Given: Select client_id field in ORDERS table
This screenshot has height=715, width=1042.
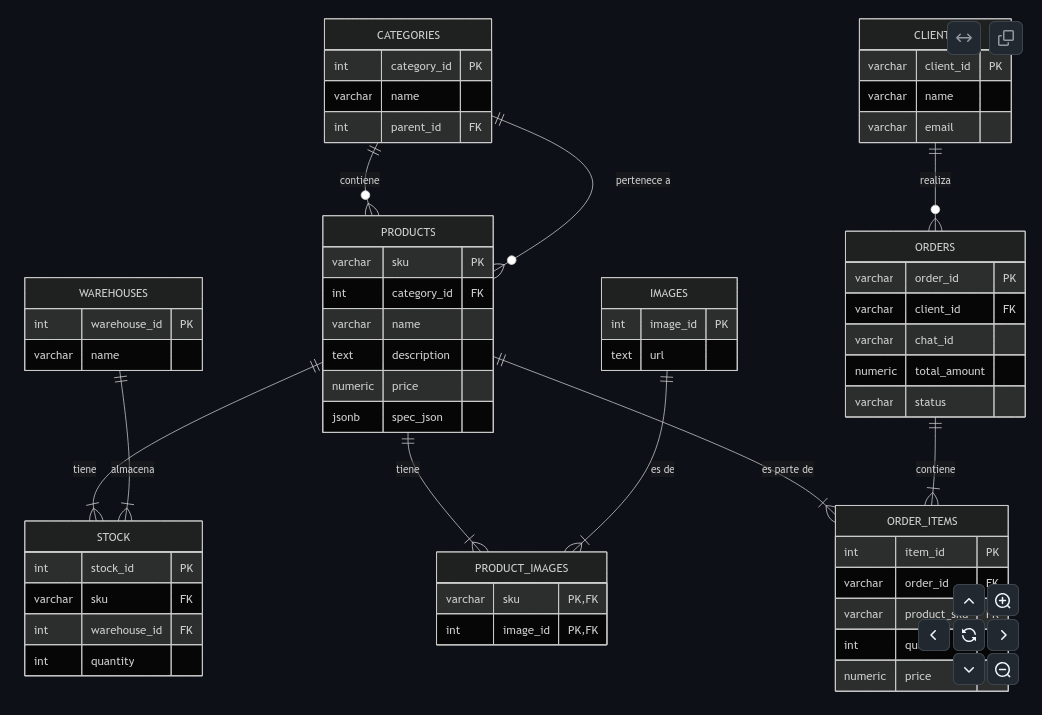Looking at the screenshot, I should click(935, 309).
